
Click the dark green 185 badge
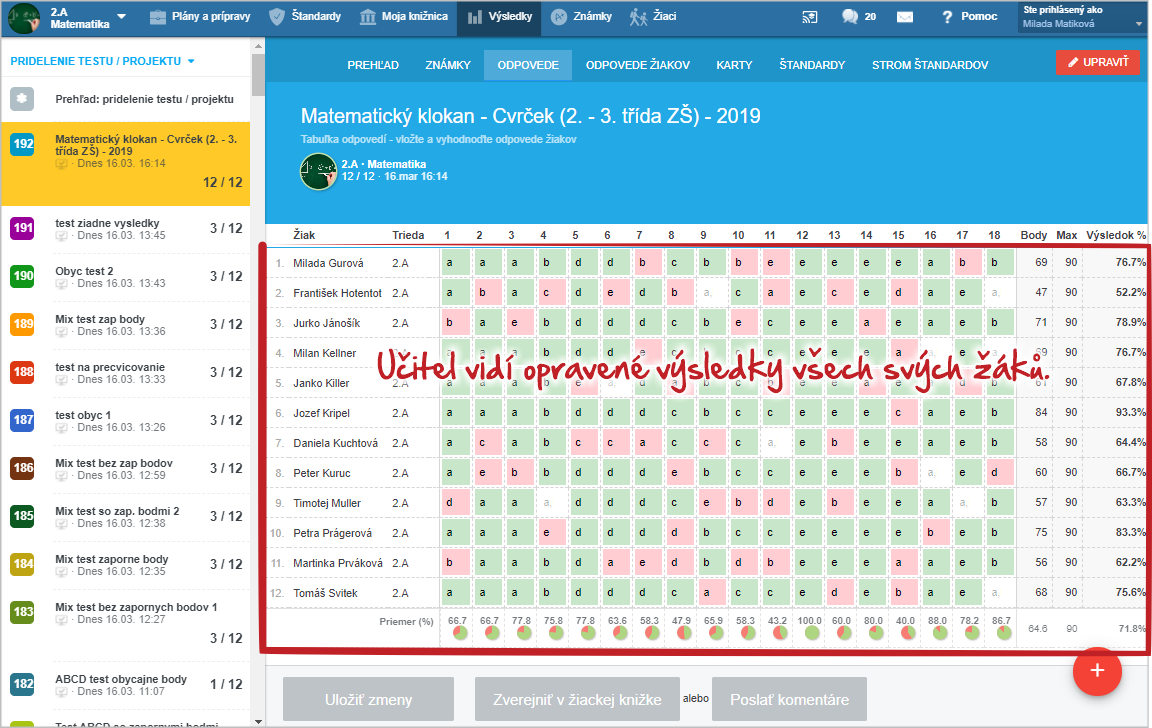(x=22, y=516)
